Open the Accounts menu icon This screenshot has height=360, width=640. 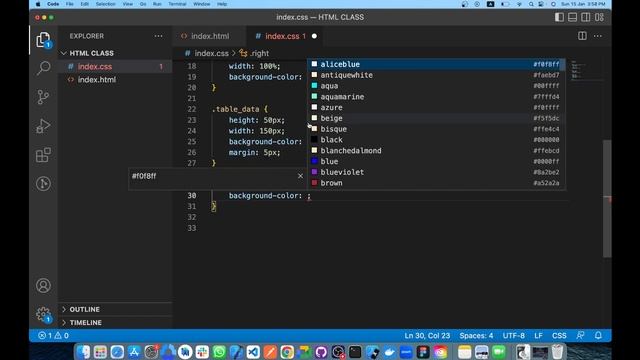[x=43, y=285]
